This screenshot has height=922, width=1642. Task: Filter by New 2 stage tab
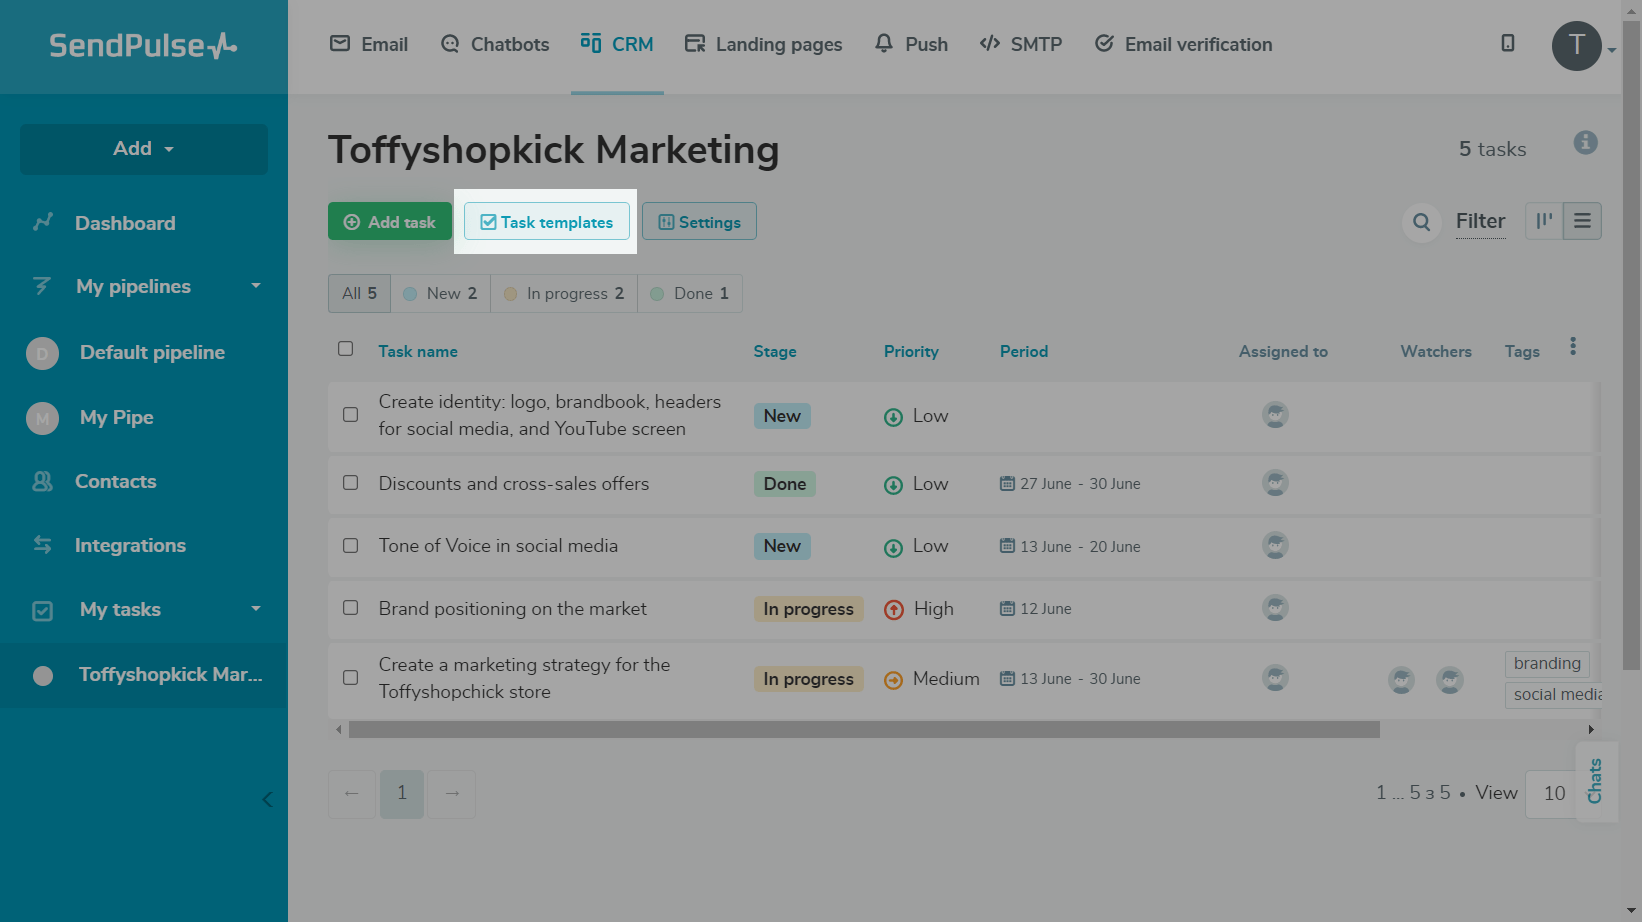point(440,293)
